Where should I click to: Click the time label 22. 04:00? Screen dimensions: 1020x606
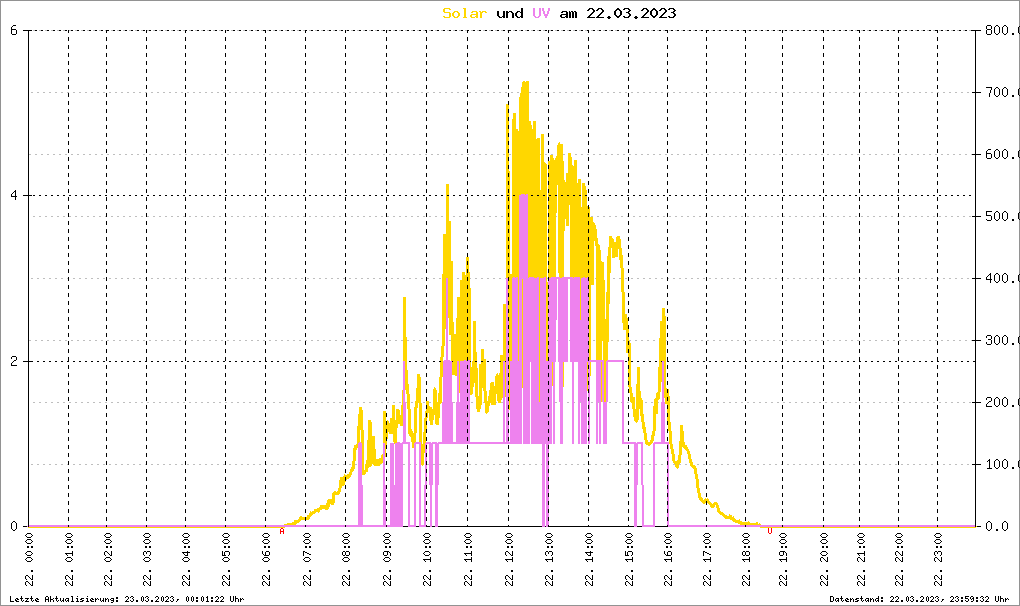click(x=186, y=559)
